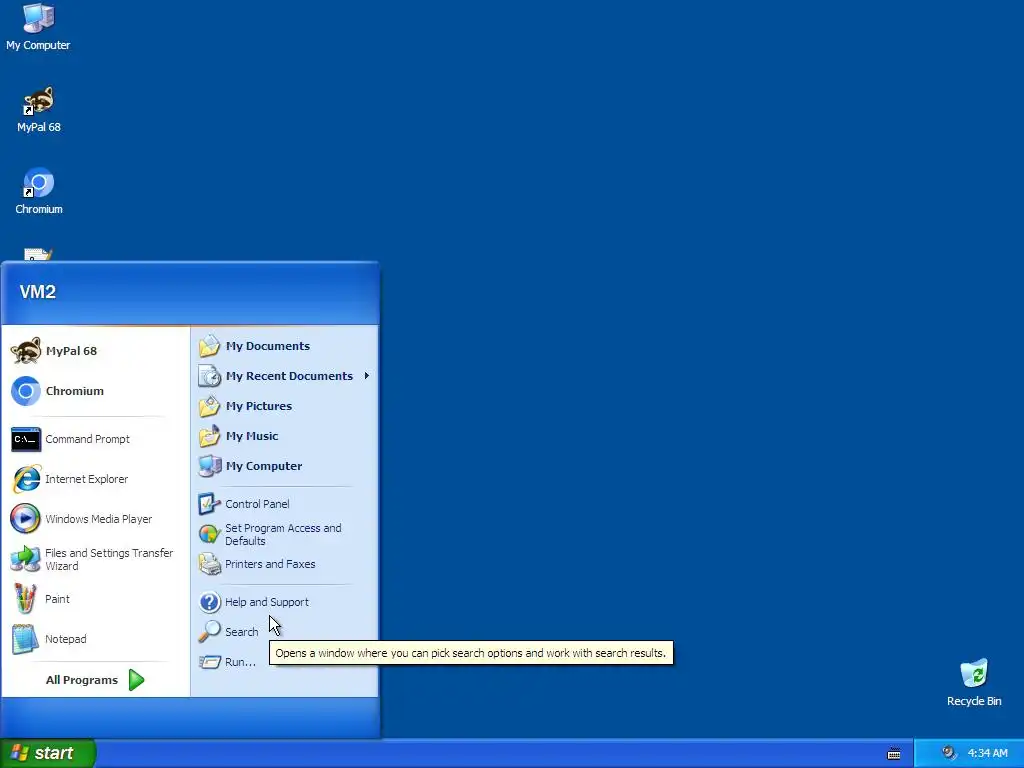
Task: Click the My Recent Documents clock-folder icon
Action: click(210, 376)
